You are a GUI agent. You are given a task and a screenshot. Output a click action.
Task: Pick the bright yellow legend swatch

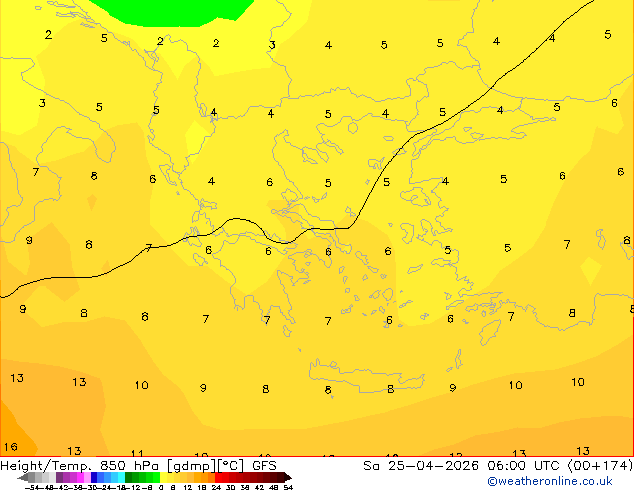pos(163,477)
